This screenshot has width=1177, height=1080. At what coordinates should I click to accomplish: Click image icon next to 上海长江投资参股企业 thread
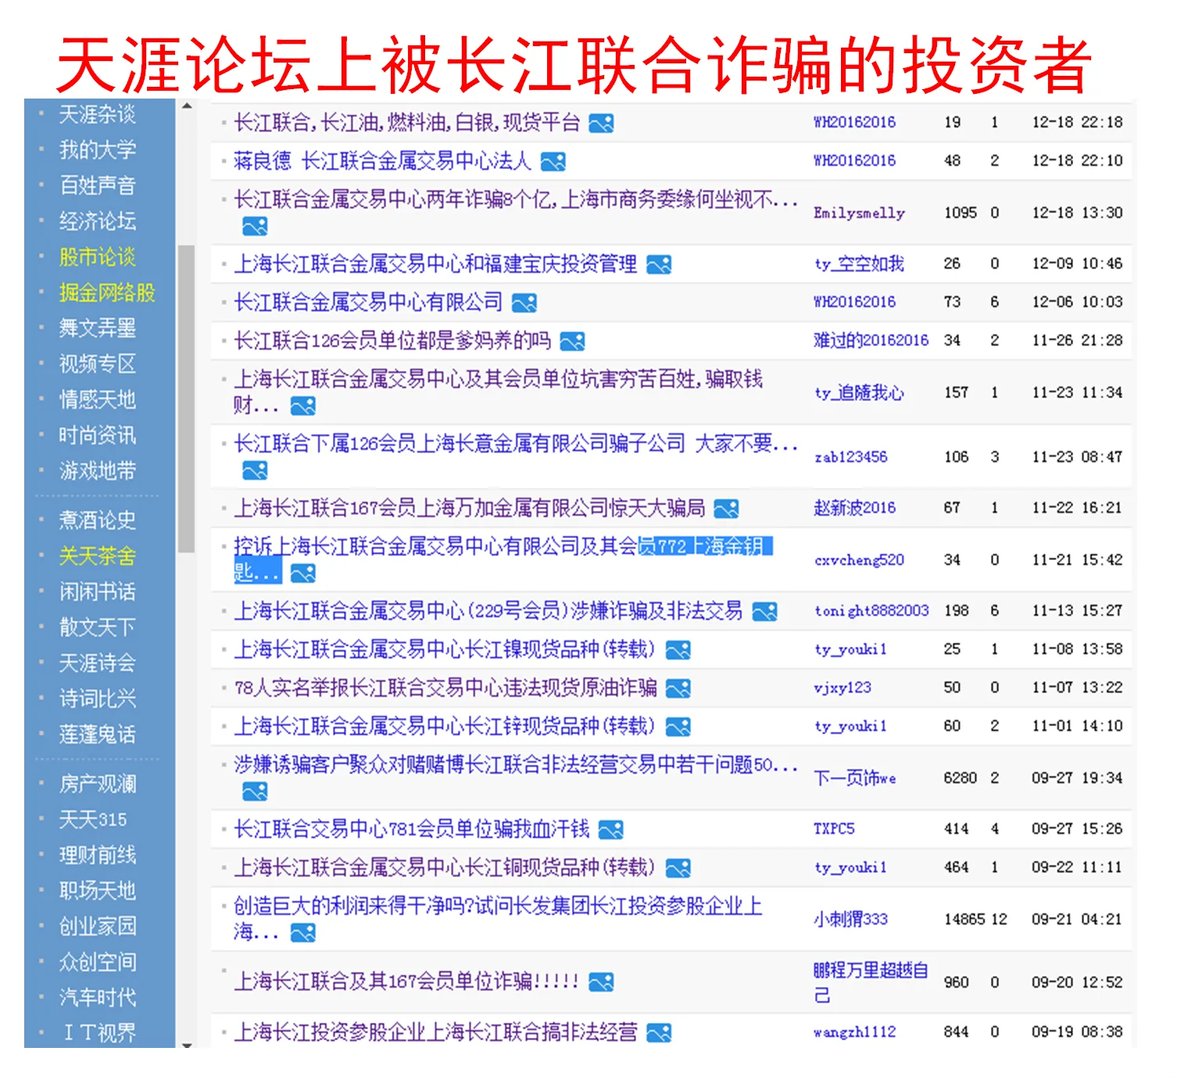point(657,1031)
